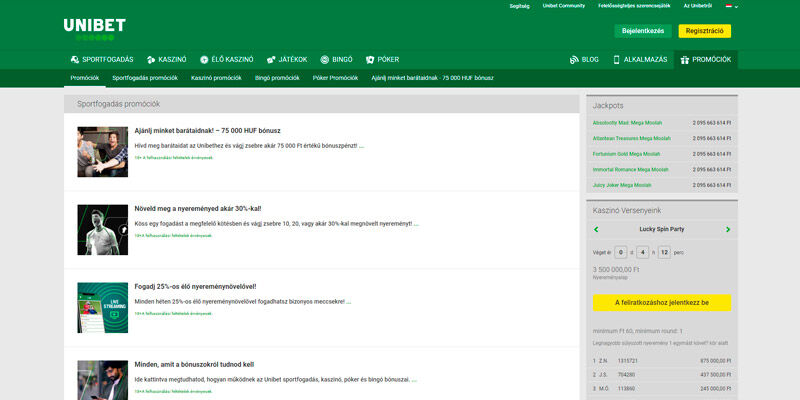Select Kaszinó promóciók sub-tab
Image resolution: width=800 pixels, height=400 pixels.
[x=216, y=78]
